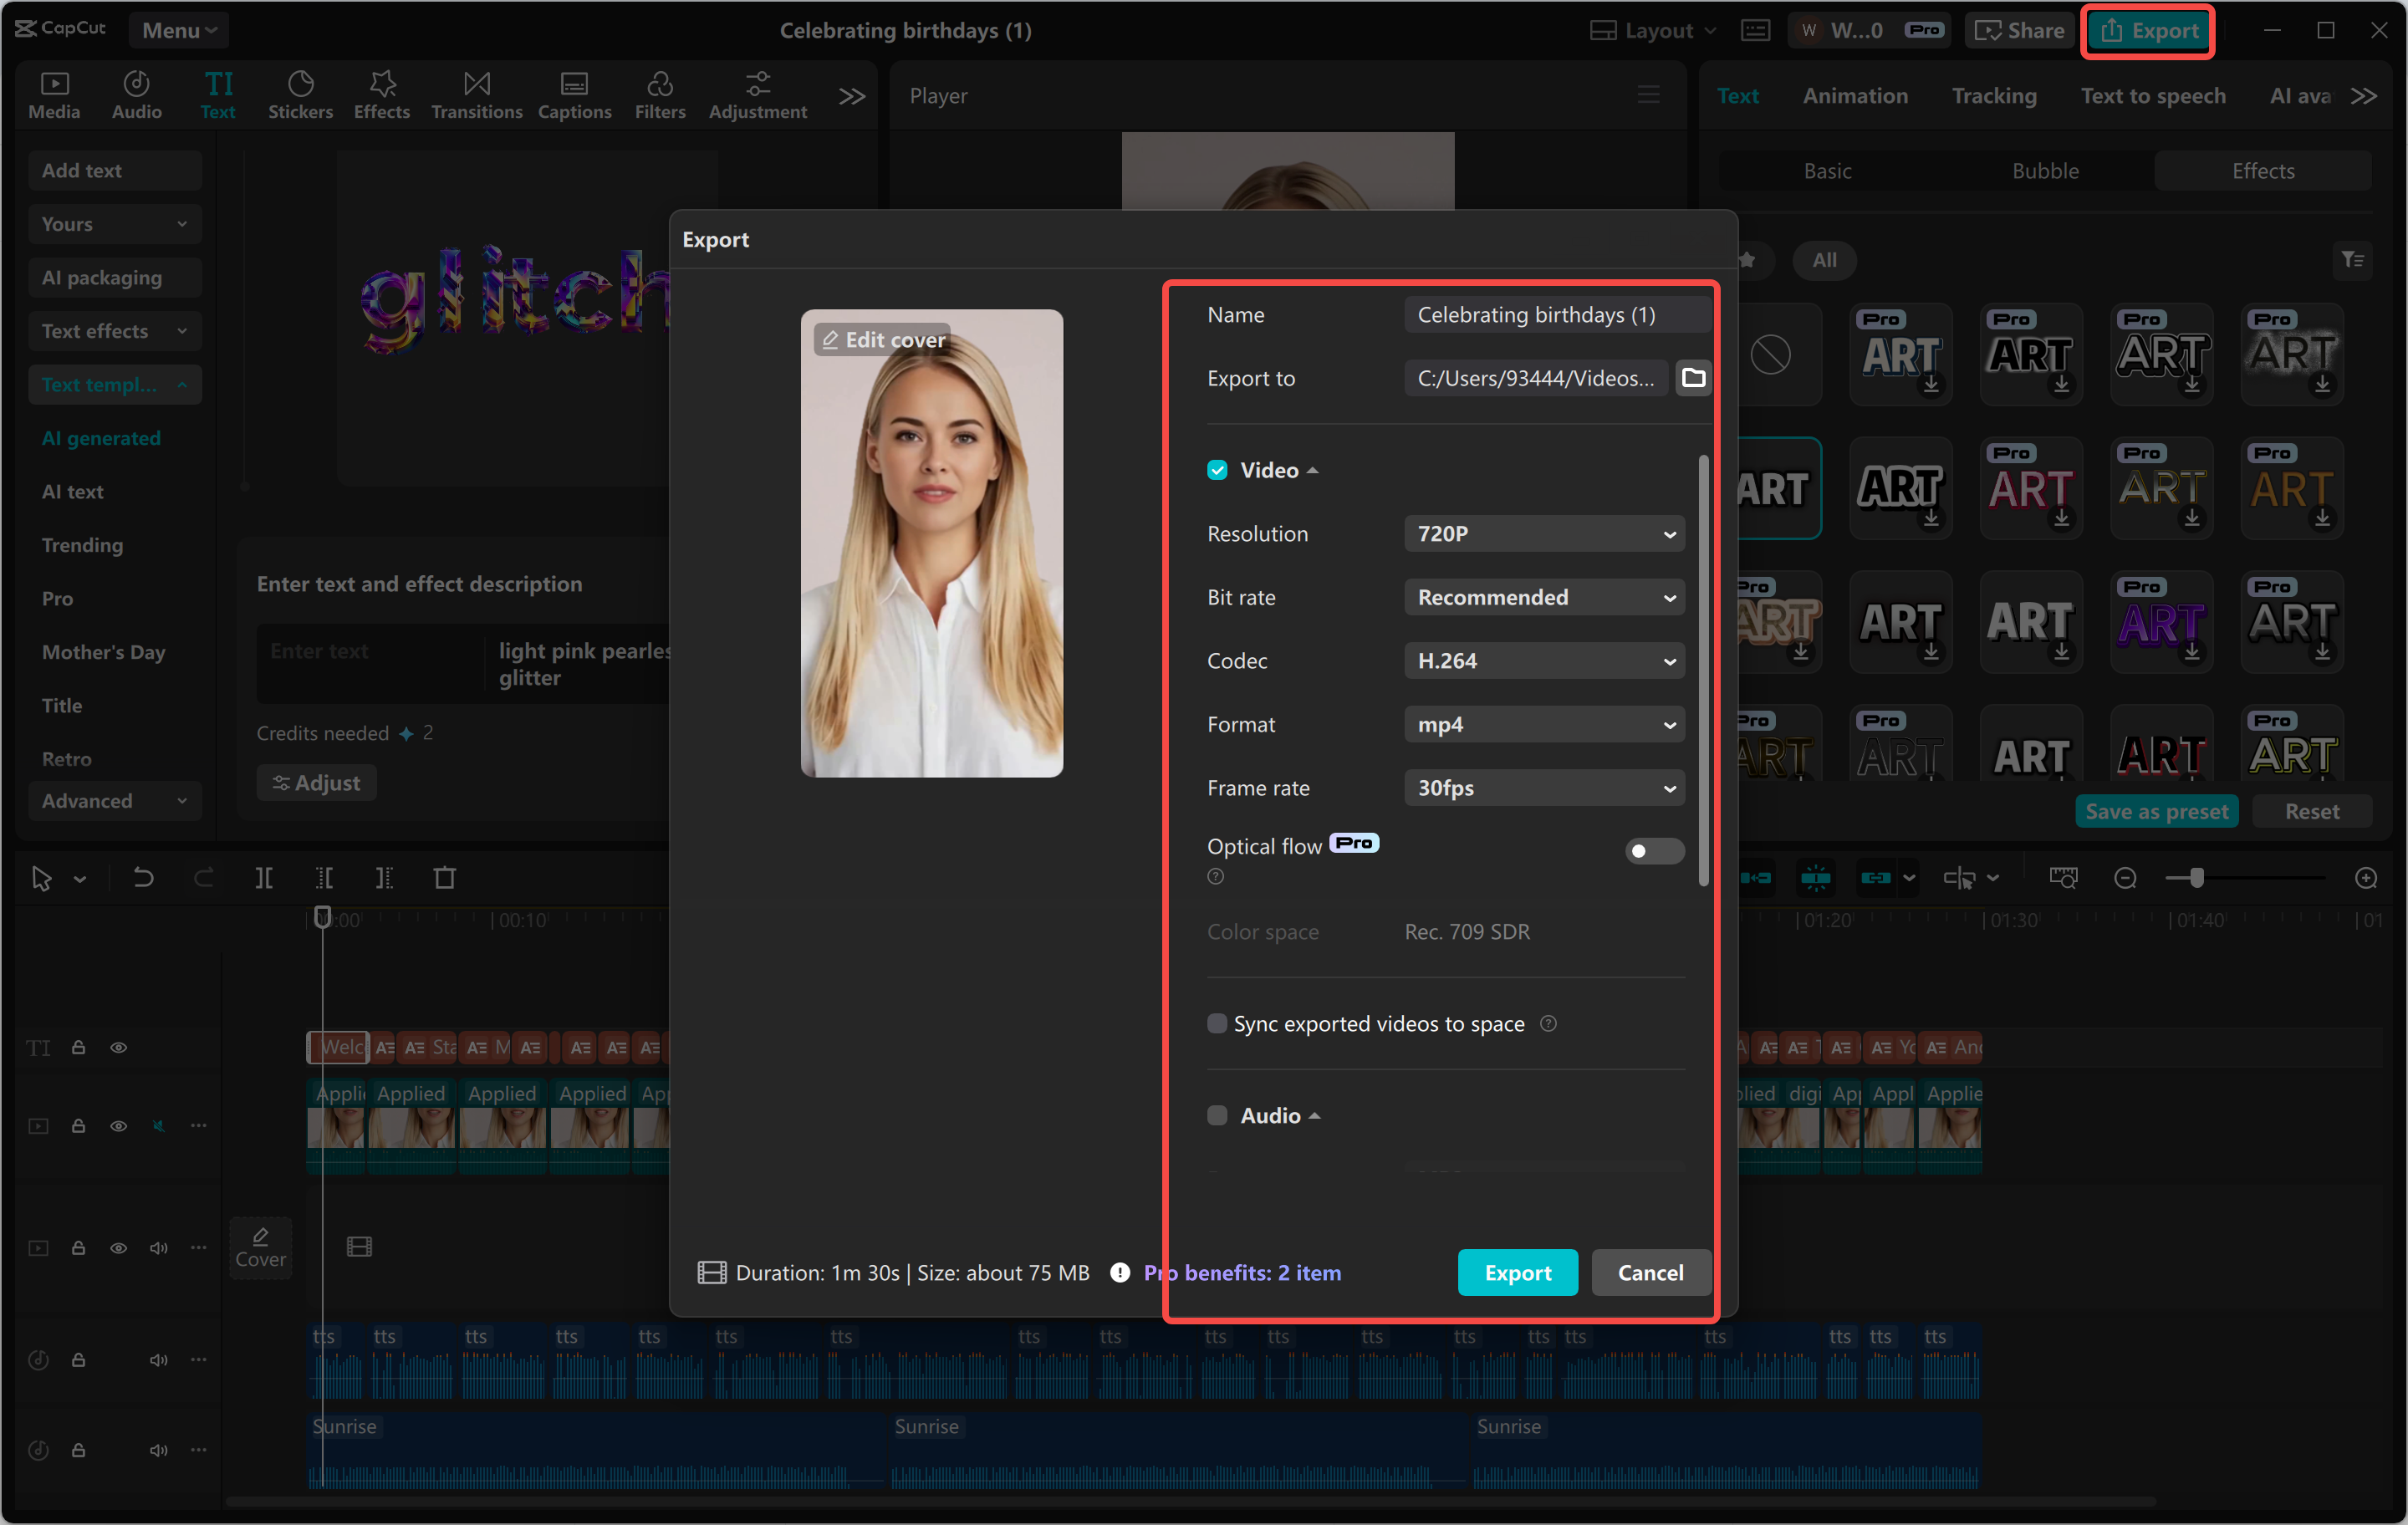2408x1525 pixels.
Task: Select the Split clip icon
Action: pos(265,877)
